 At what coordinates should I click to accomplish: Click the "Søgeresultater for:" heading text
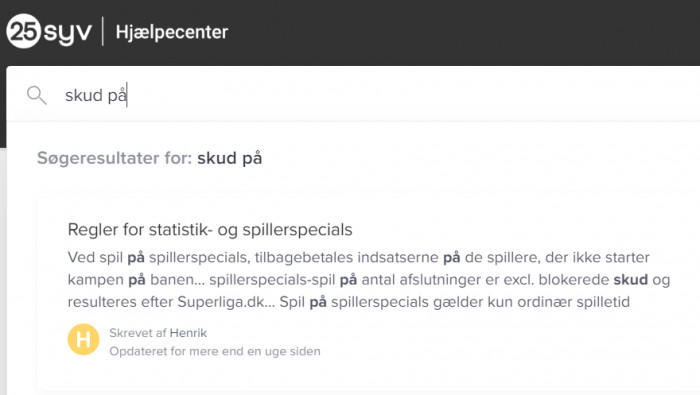tap(115, 158)
